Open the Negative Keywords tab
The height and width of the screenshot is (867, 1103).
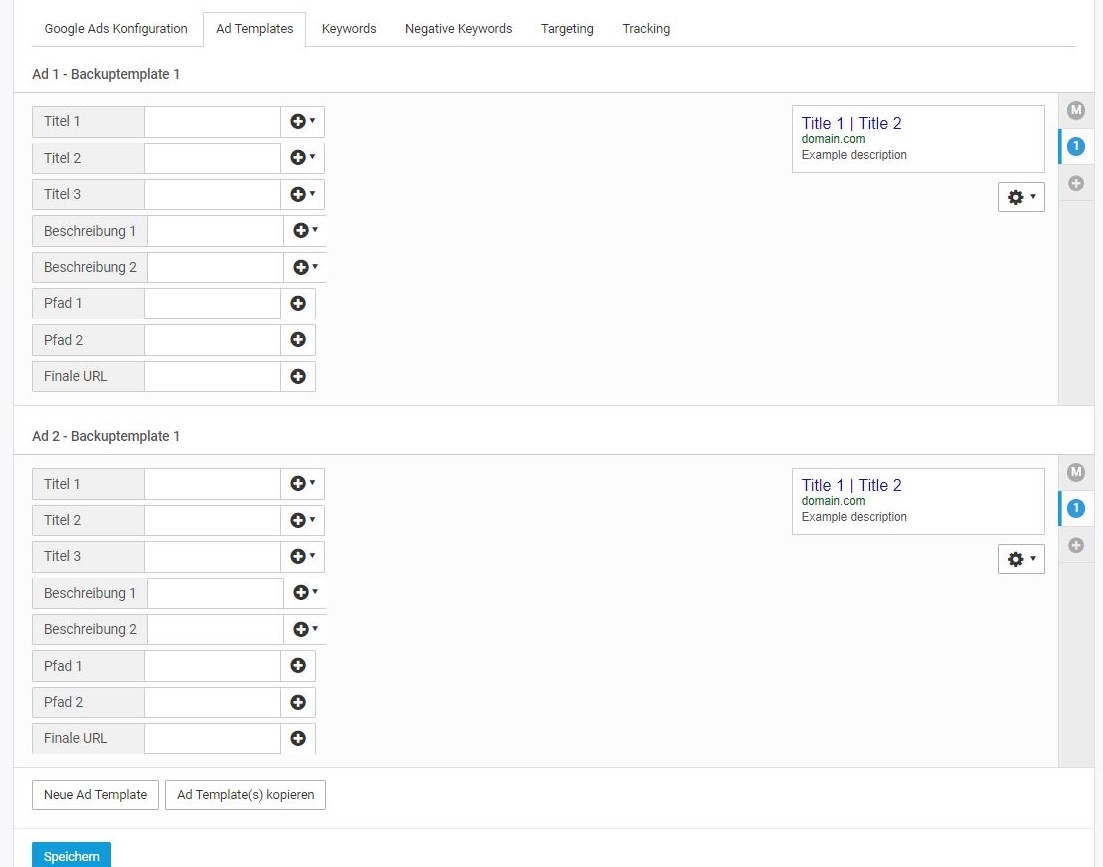pyautogui.click(x=459, y=29)
